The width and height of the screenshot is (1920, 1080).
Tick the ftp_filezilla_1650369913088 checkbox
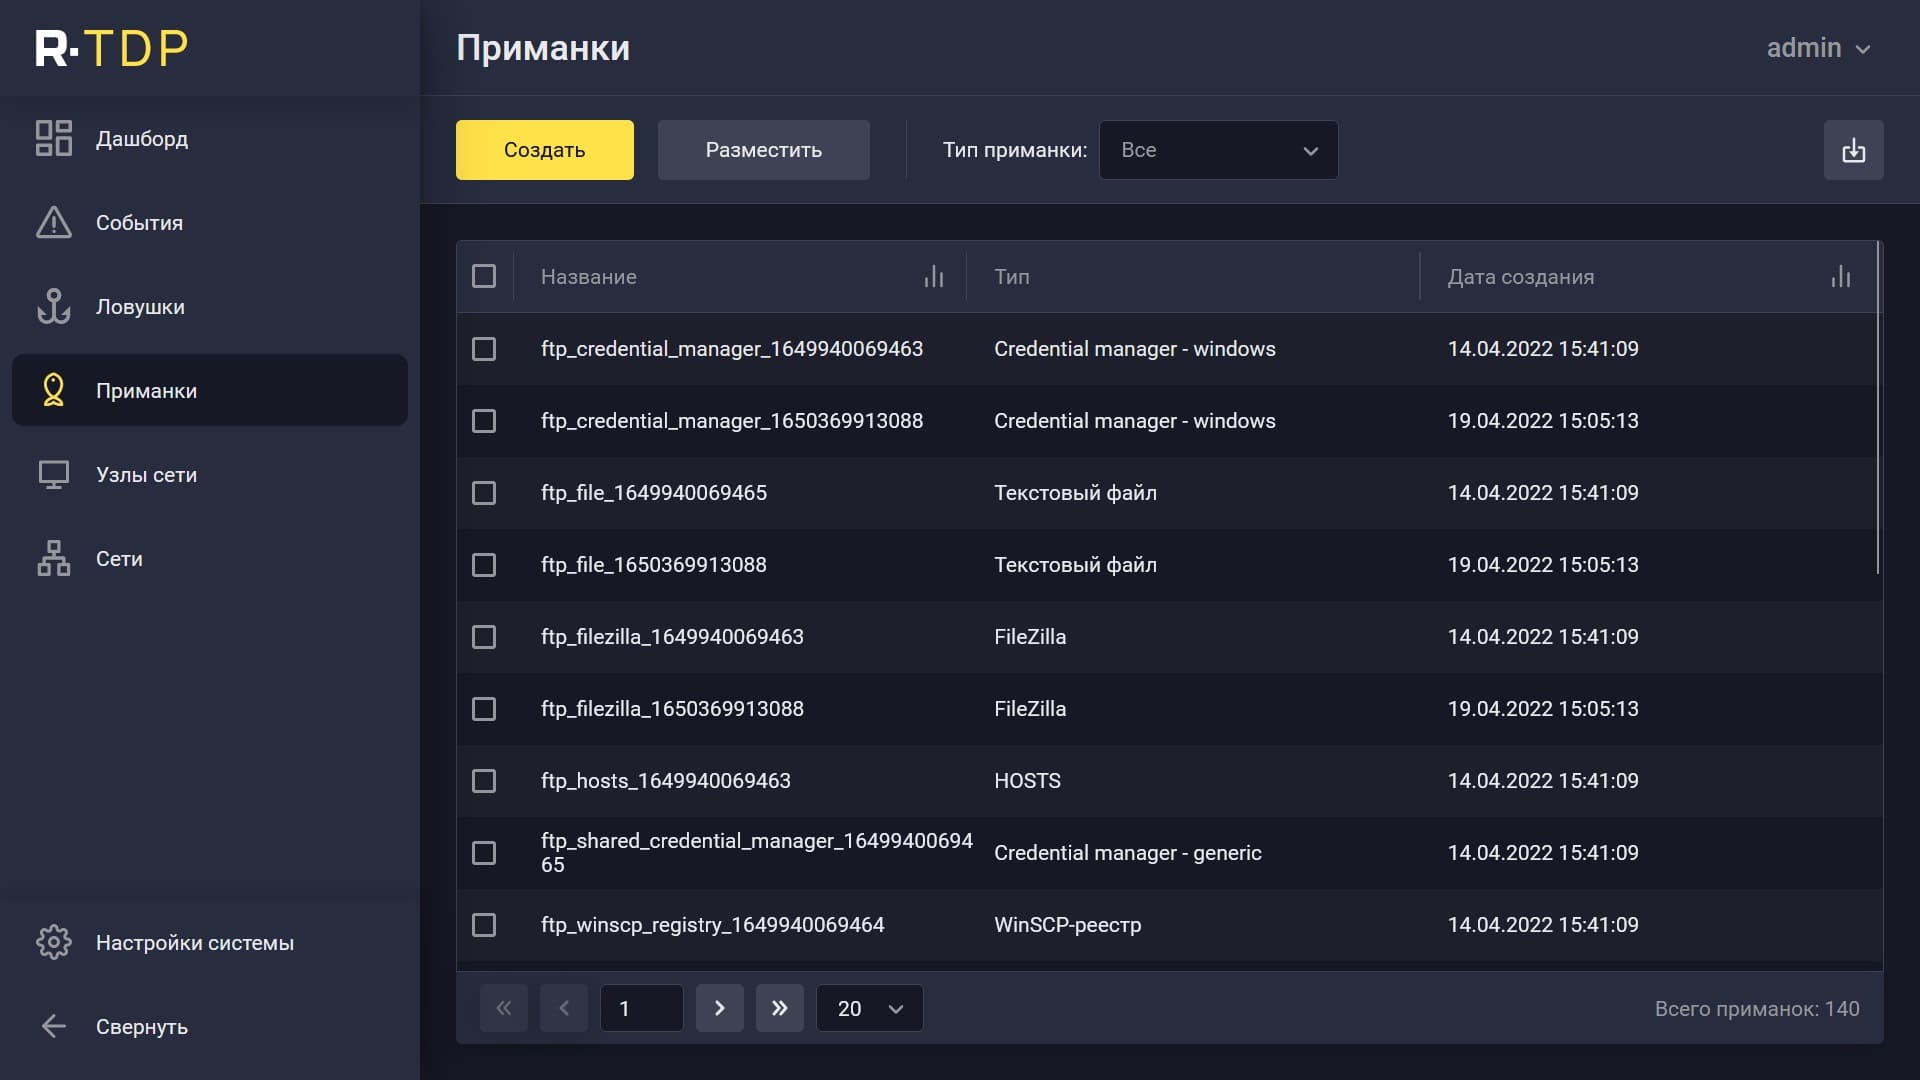[x=484, y=708]
